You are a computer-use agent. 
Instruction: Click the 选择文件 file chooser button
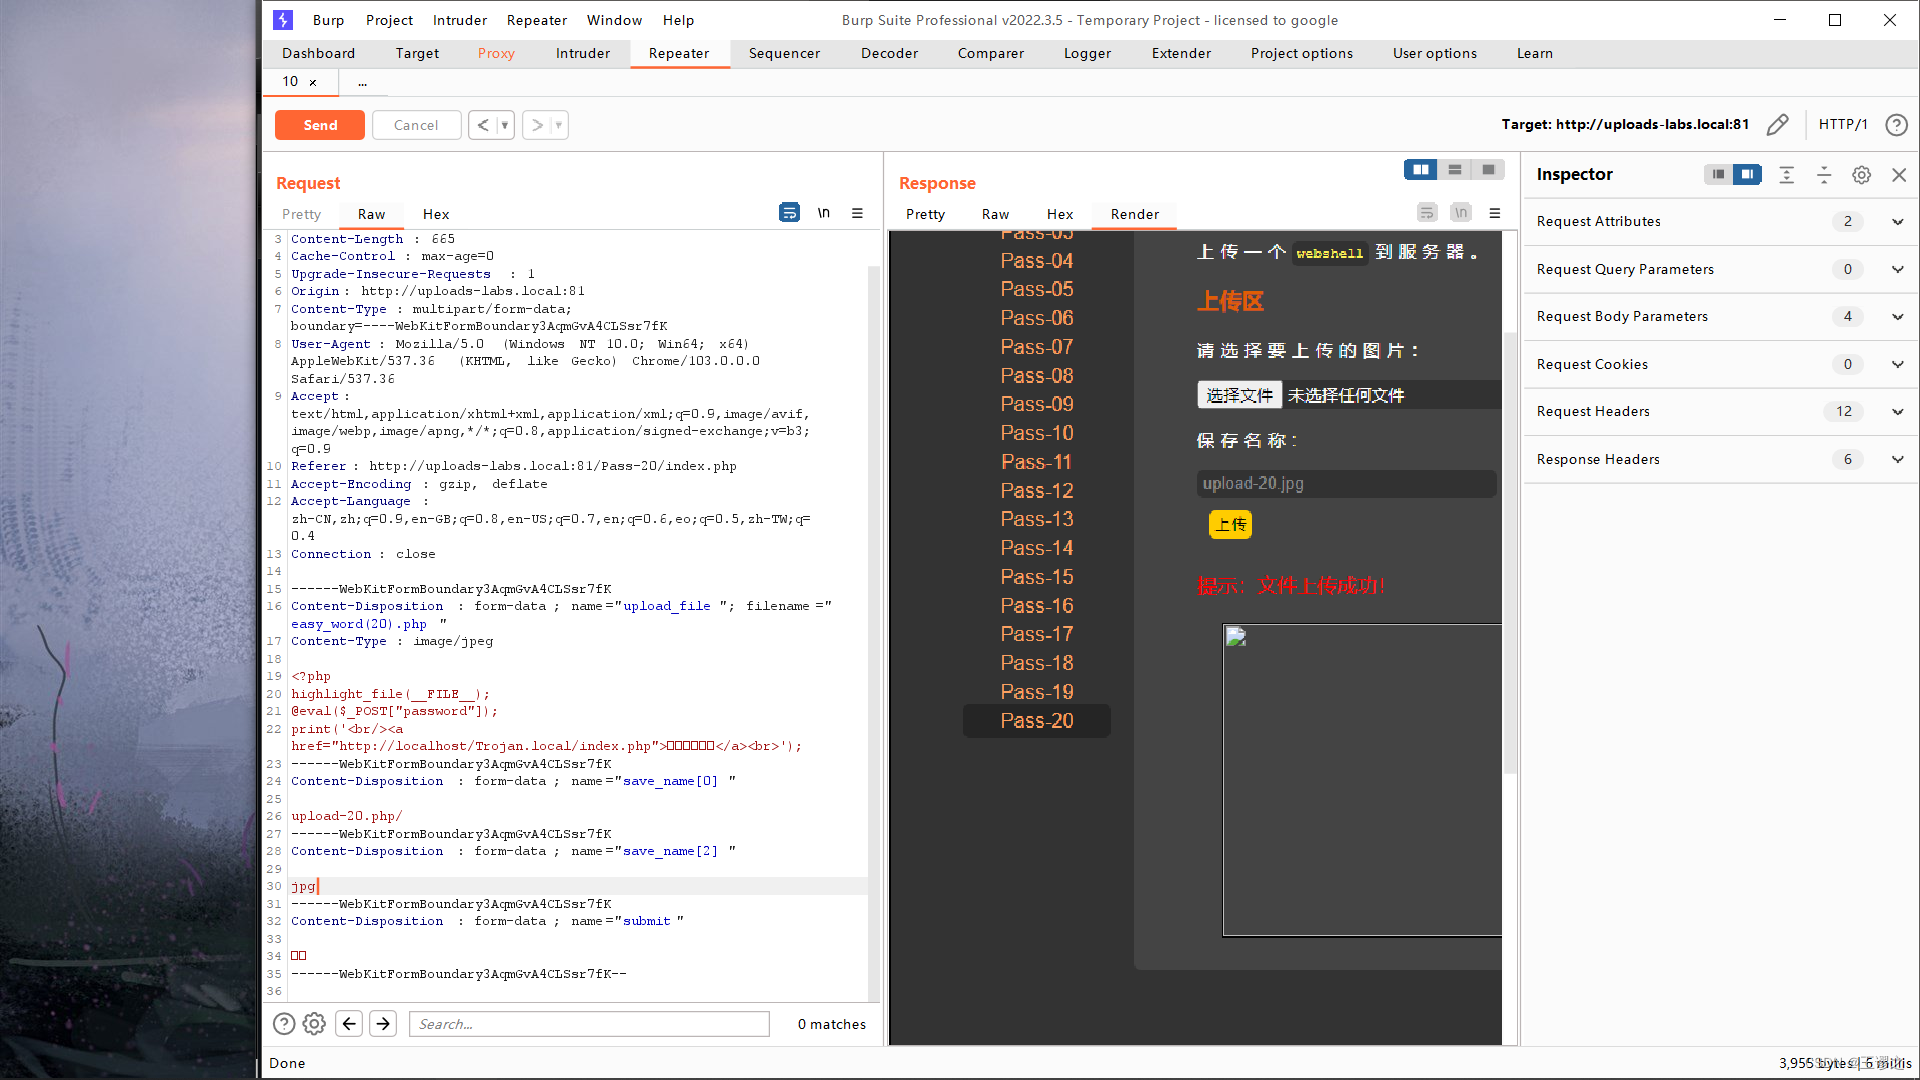click(x=1239, y=395)
